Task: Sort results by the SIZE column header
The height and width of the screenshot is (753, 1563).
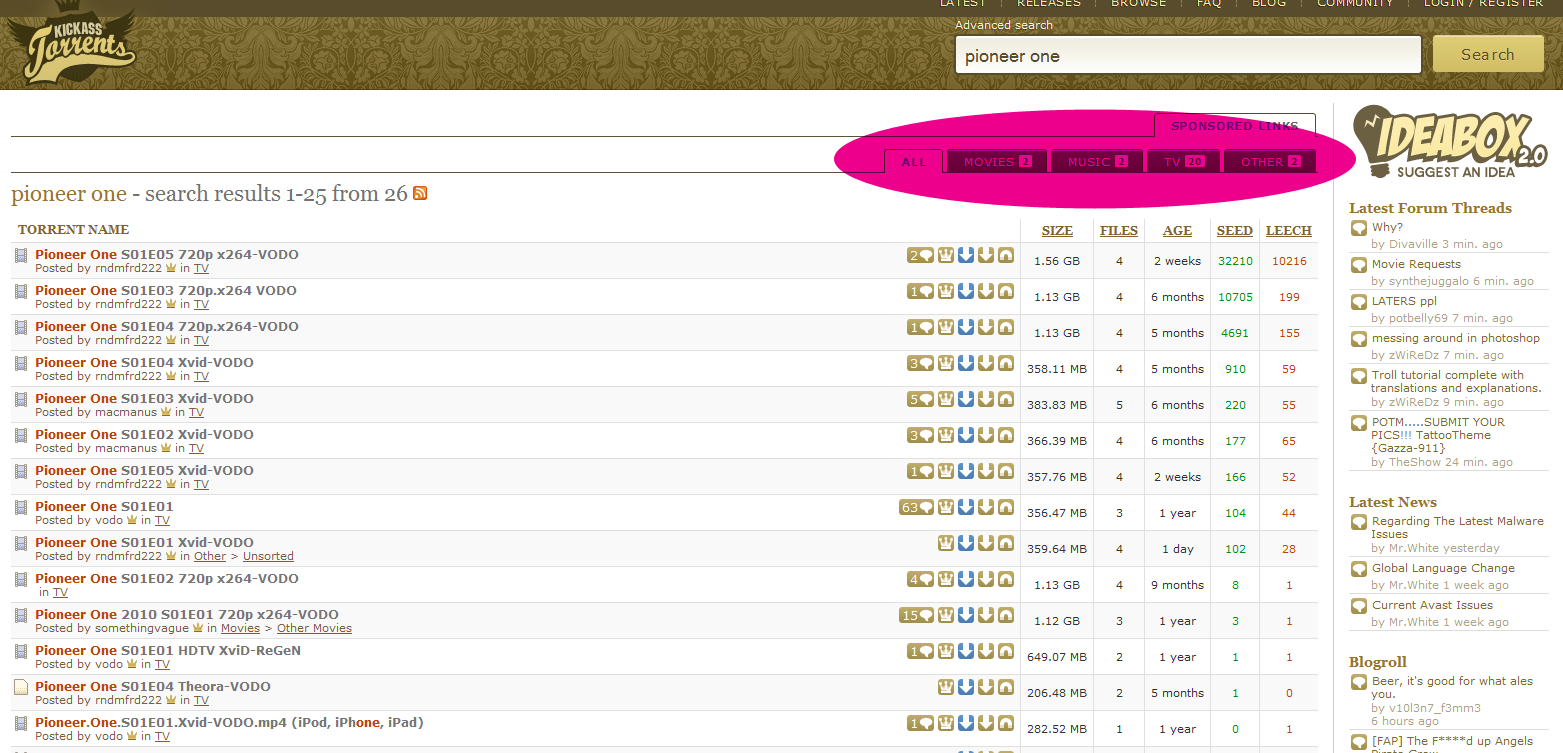Action: click(x=1057, y=230)
